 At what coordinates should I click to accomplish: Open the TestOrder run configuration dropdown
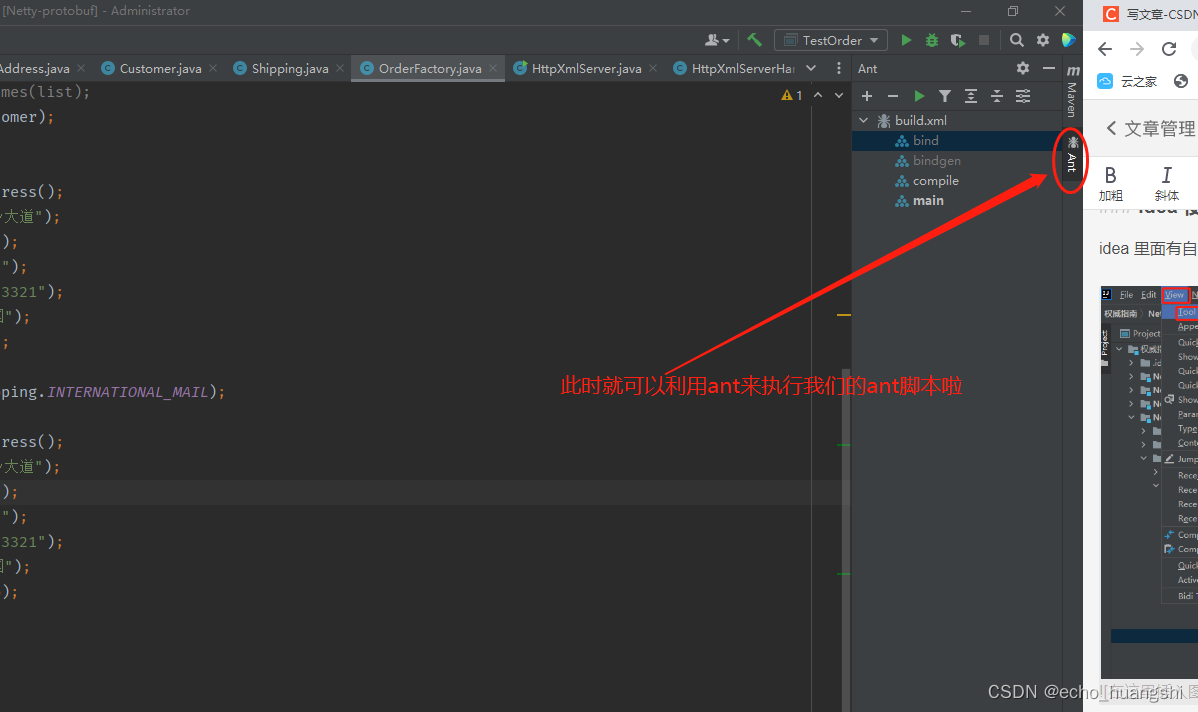831,40
